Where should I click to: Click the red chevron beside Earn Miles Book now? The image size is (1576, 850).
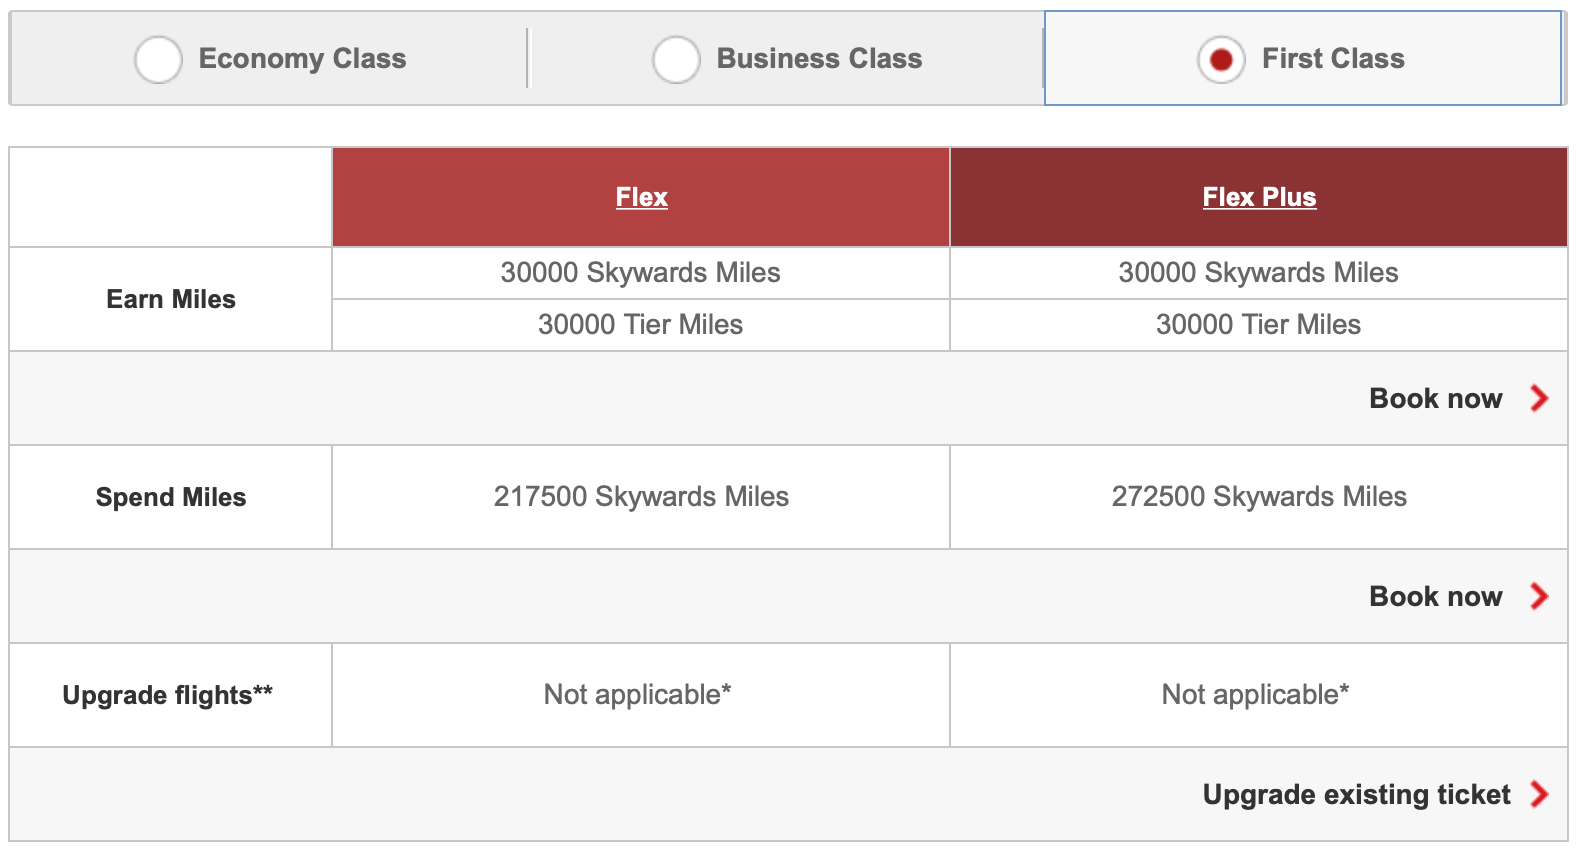[1539, 398]
